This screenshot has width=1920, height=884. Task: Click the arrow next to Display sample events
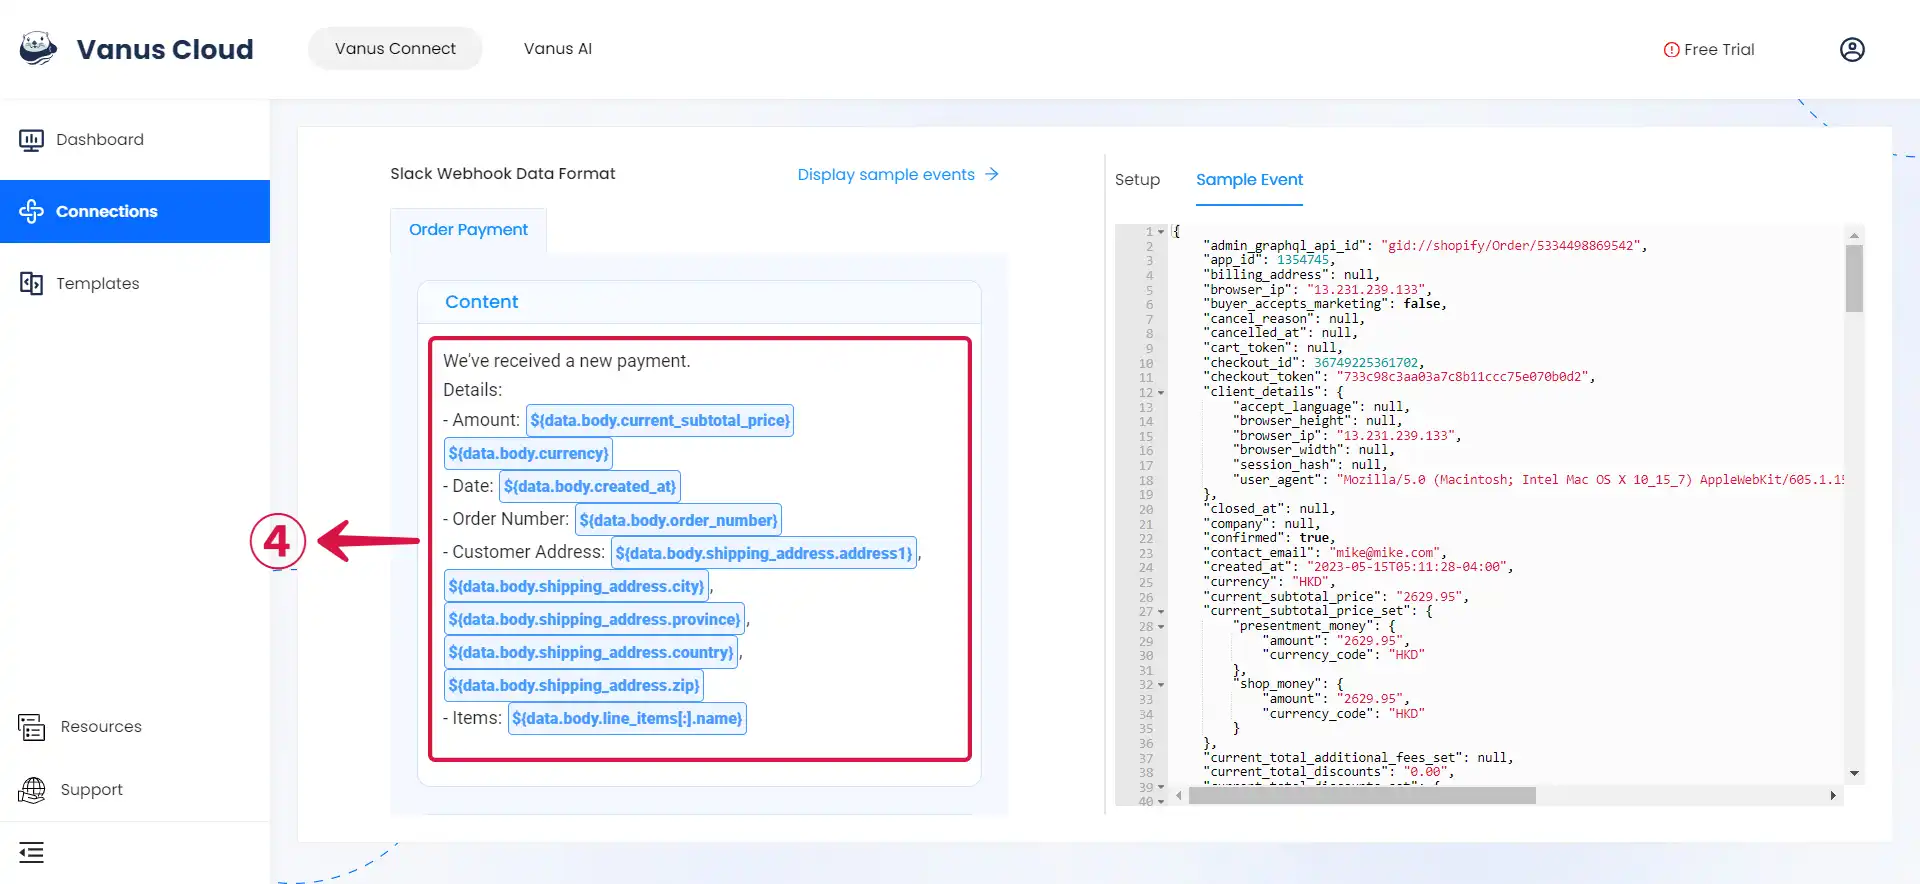pyautogui.click(x=992, y=174)
